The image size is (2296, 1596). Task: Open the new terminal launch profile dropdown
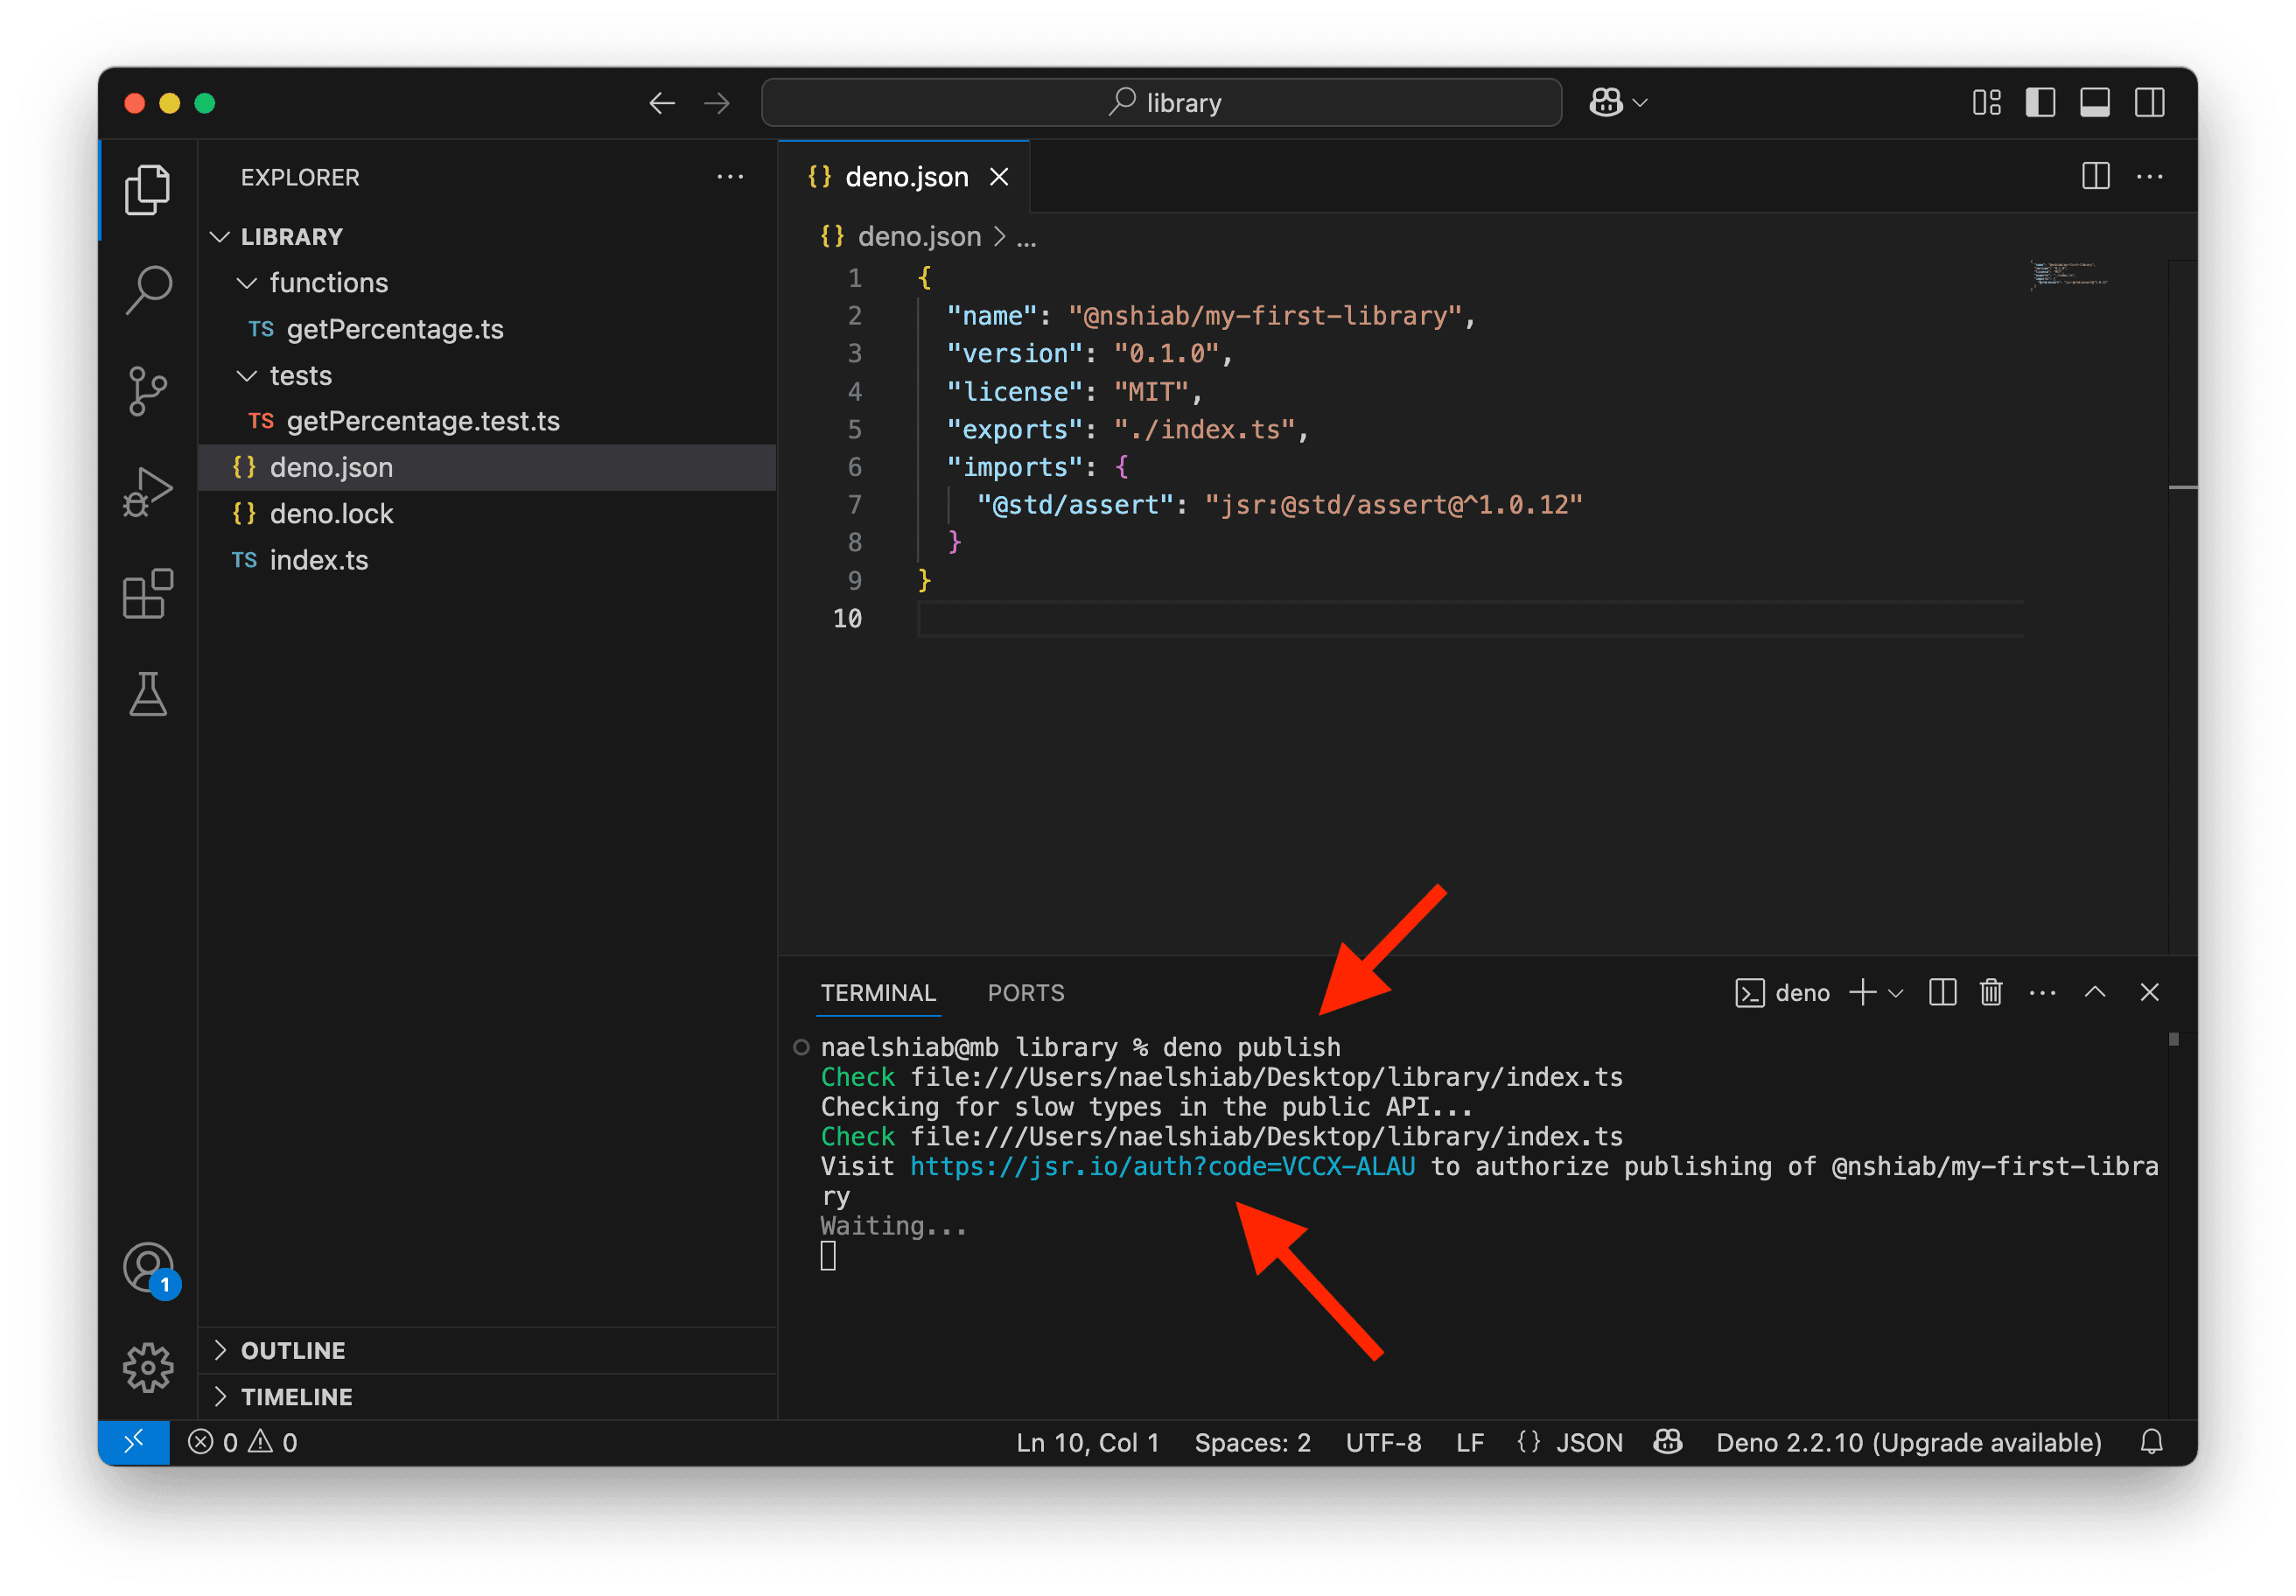coord(1895,993)
